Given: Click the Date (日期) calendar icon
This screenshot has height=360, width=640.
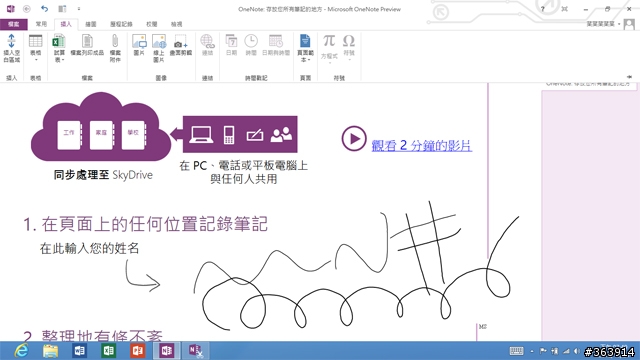Looking at the screenshot, I should point(231,41).
